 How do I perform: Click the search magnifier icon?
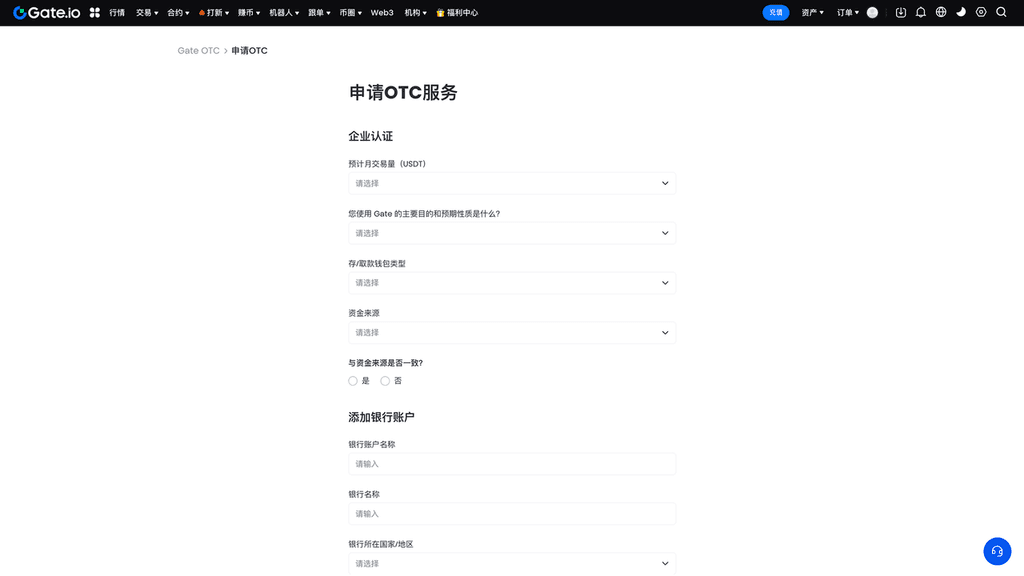tap(1001, 13)
